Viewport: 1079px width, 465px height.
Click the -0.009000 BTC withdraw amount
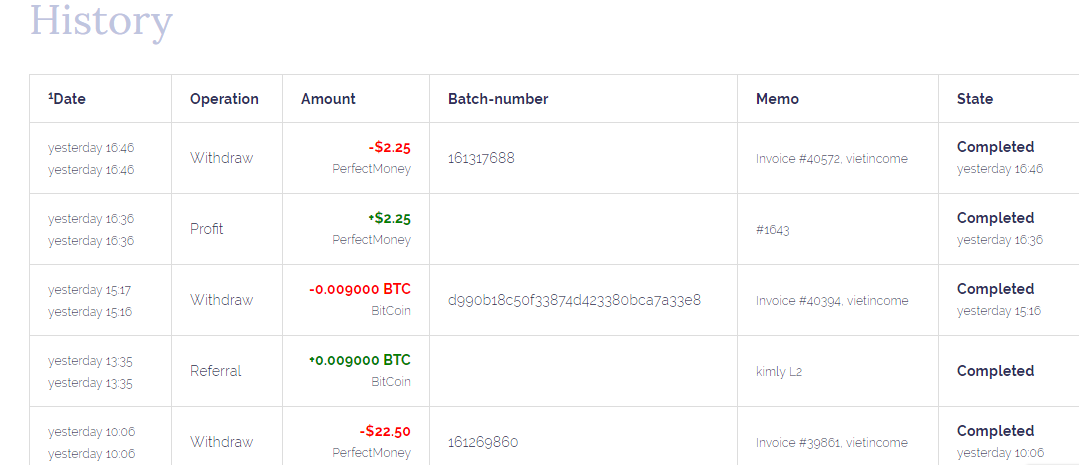(360, 289)
